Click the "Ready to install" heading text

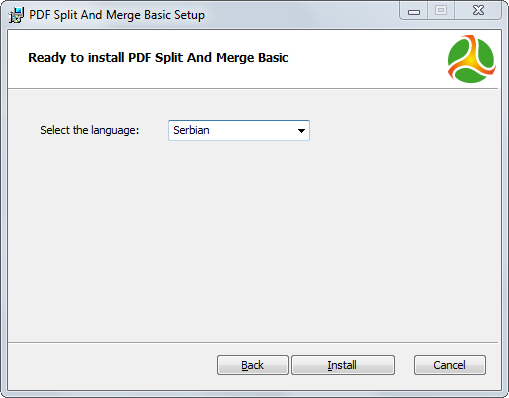pos(158,58)
